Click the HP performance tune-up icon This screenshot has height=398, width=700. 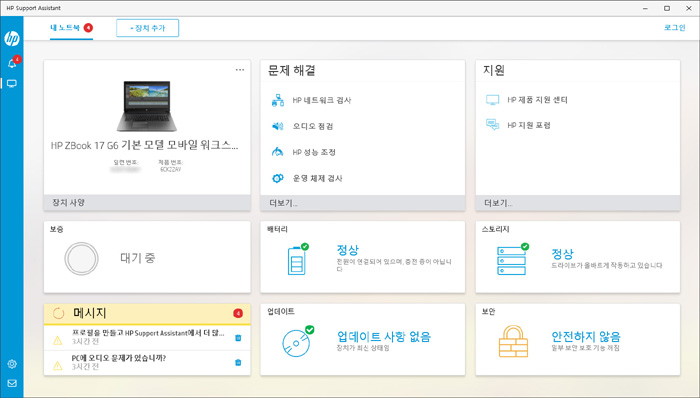tap(278, 152)
